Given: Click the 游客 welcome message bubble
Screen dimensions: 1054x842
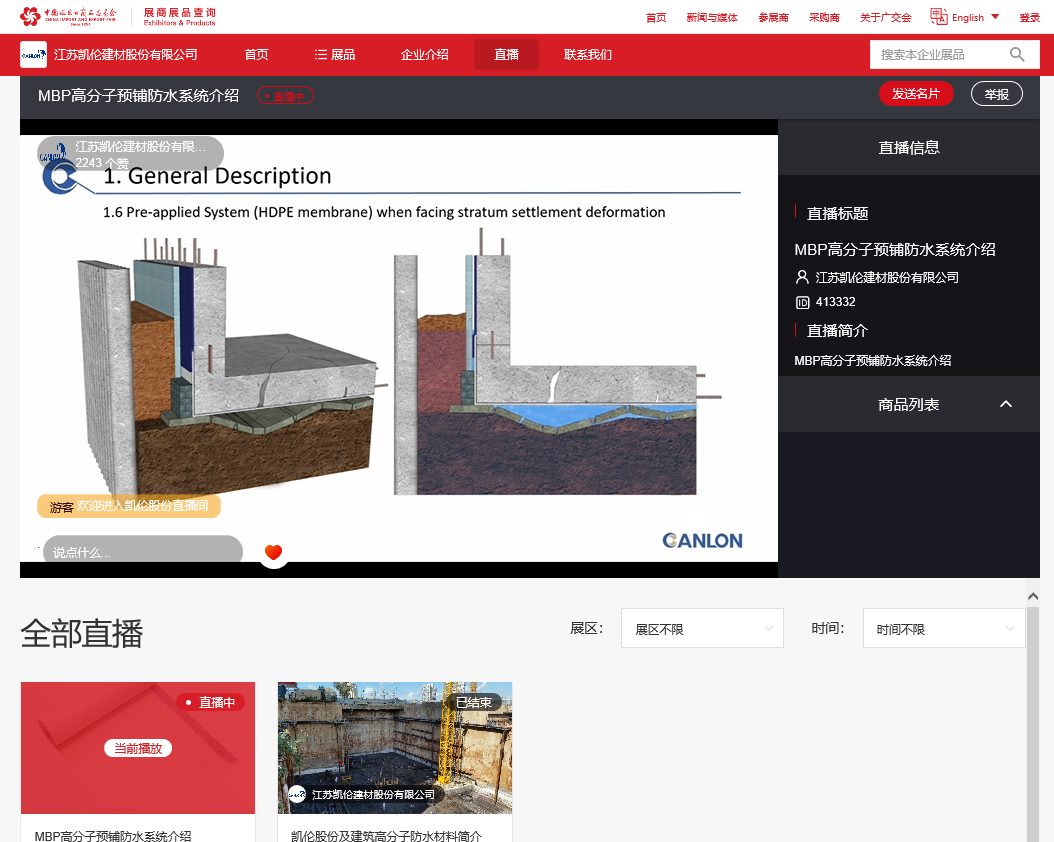Looking at the screenshot, I should (x=128, y=506).
